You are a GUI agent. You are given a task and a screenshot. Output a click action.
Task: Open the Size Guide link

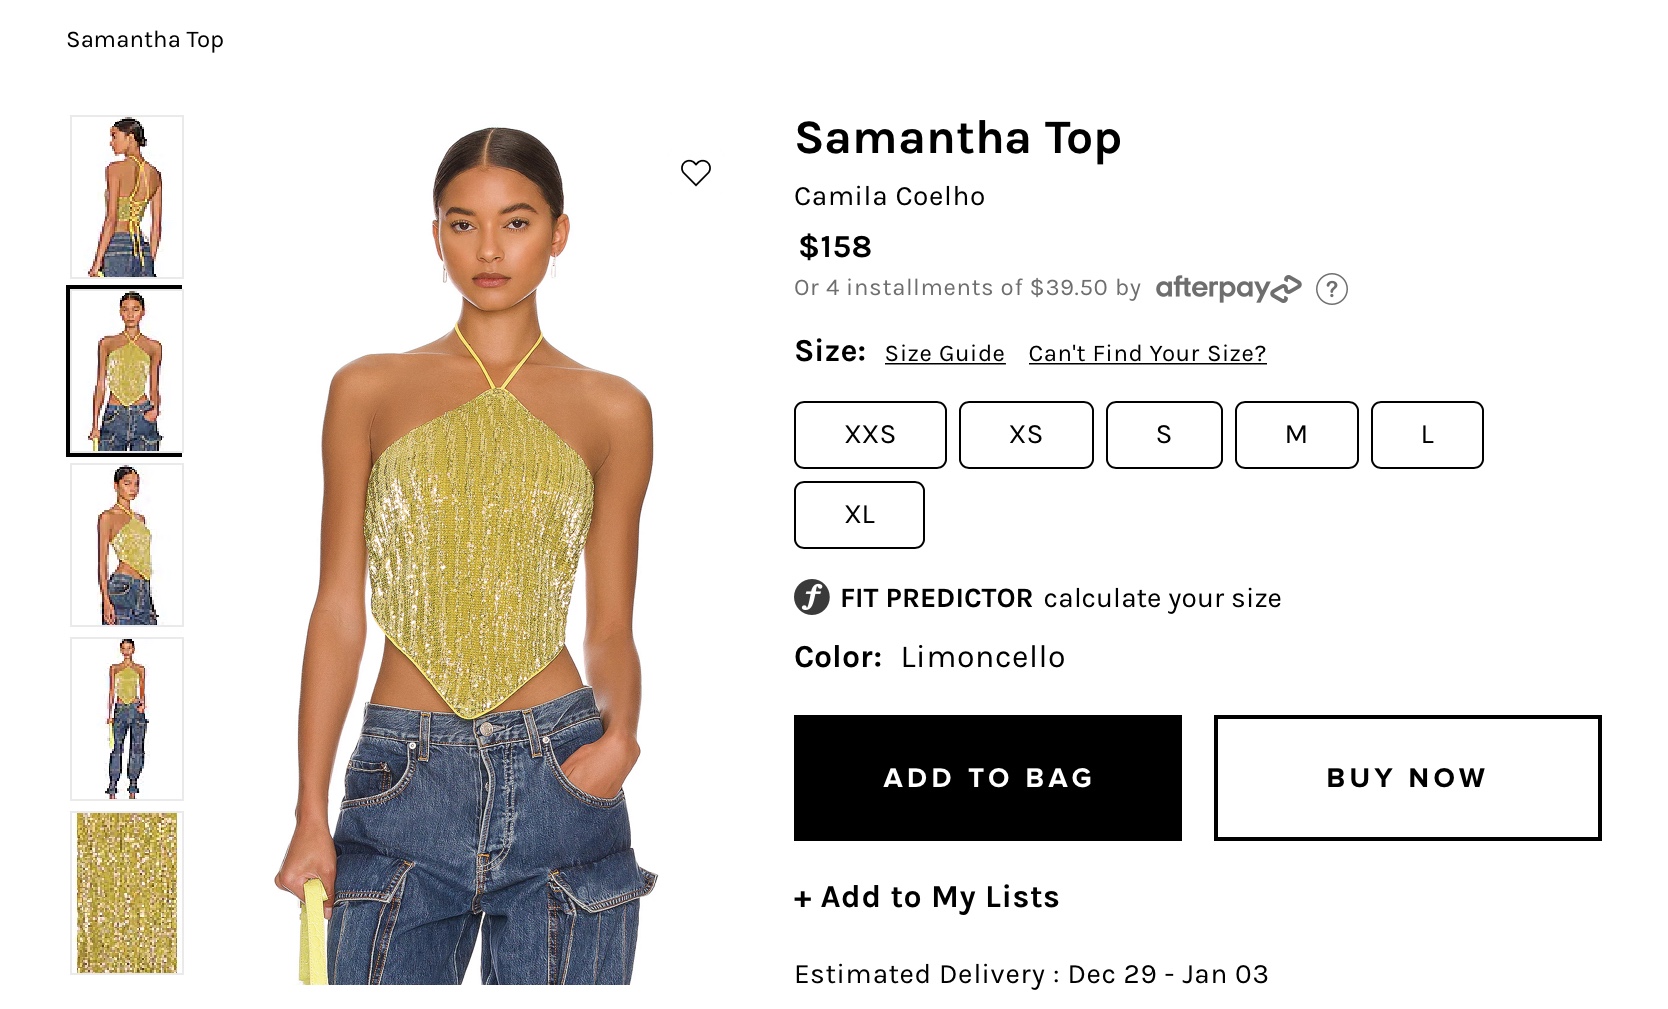coord(945,354)
